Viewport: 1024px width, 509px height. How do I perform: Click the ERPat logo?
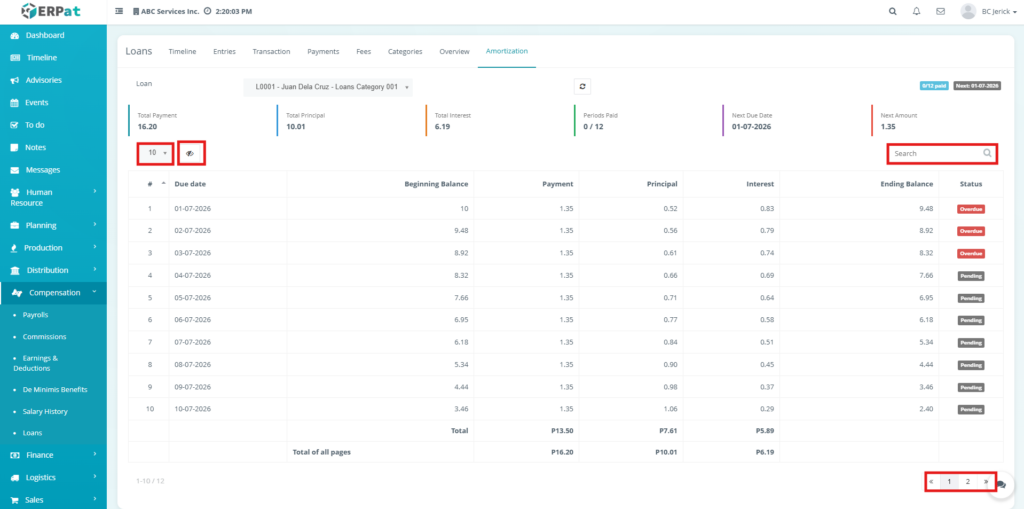52,11
